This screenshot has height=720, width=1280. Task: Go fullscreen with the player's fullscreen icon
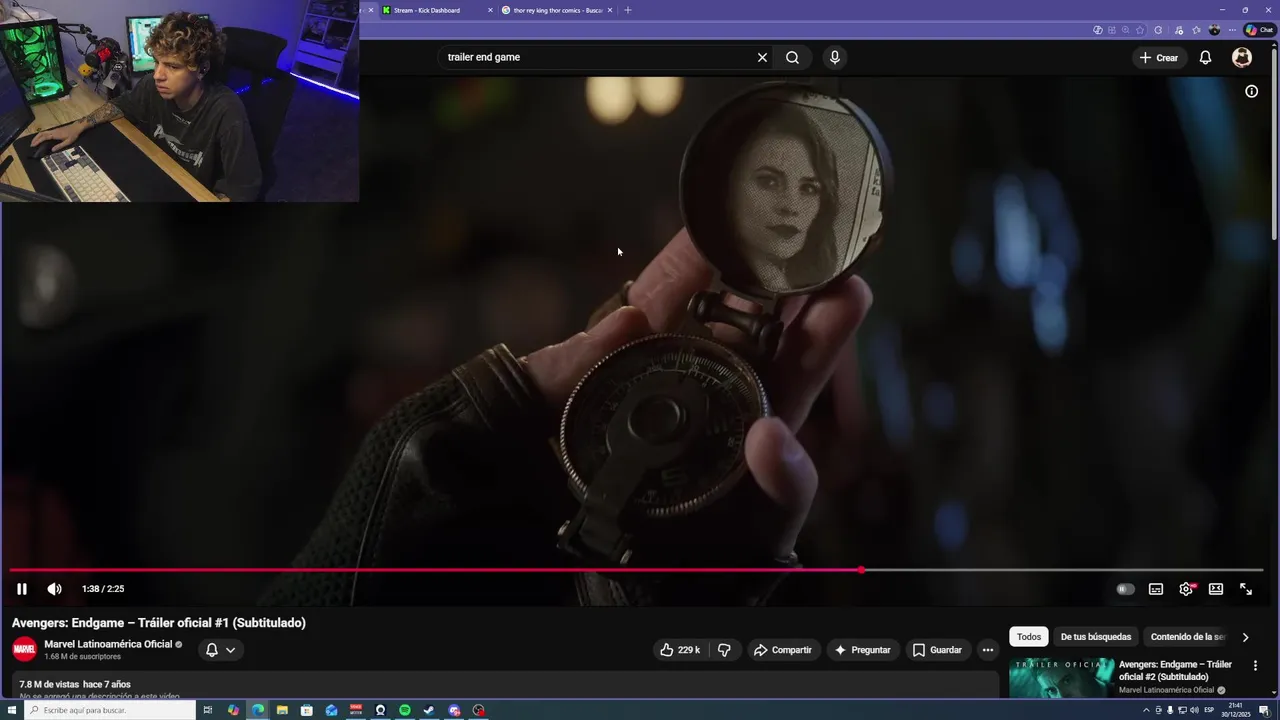(x=1246, y=589)
